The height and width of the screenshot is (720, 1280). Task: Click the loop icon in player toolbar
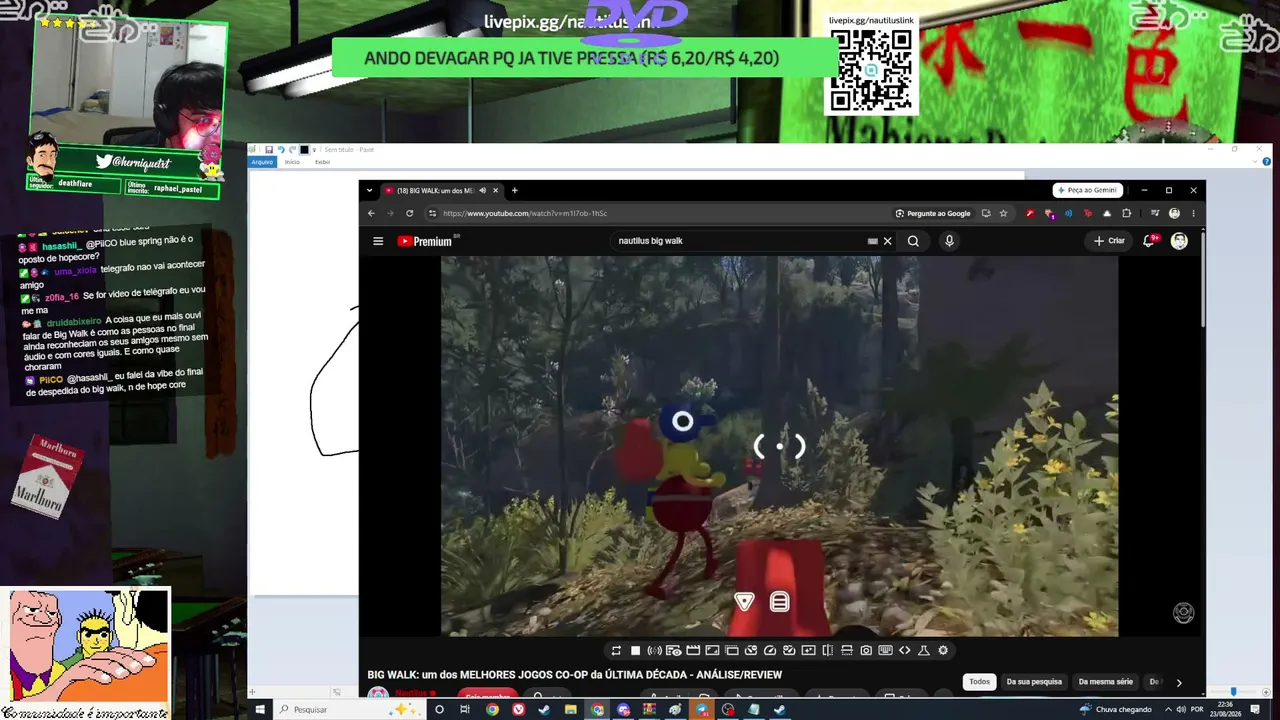pos(616,650)
